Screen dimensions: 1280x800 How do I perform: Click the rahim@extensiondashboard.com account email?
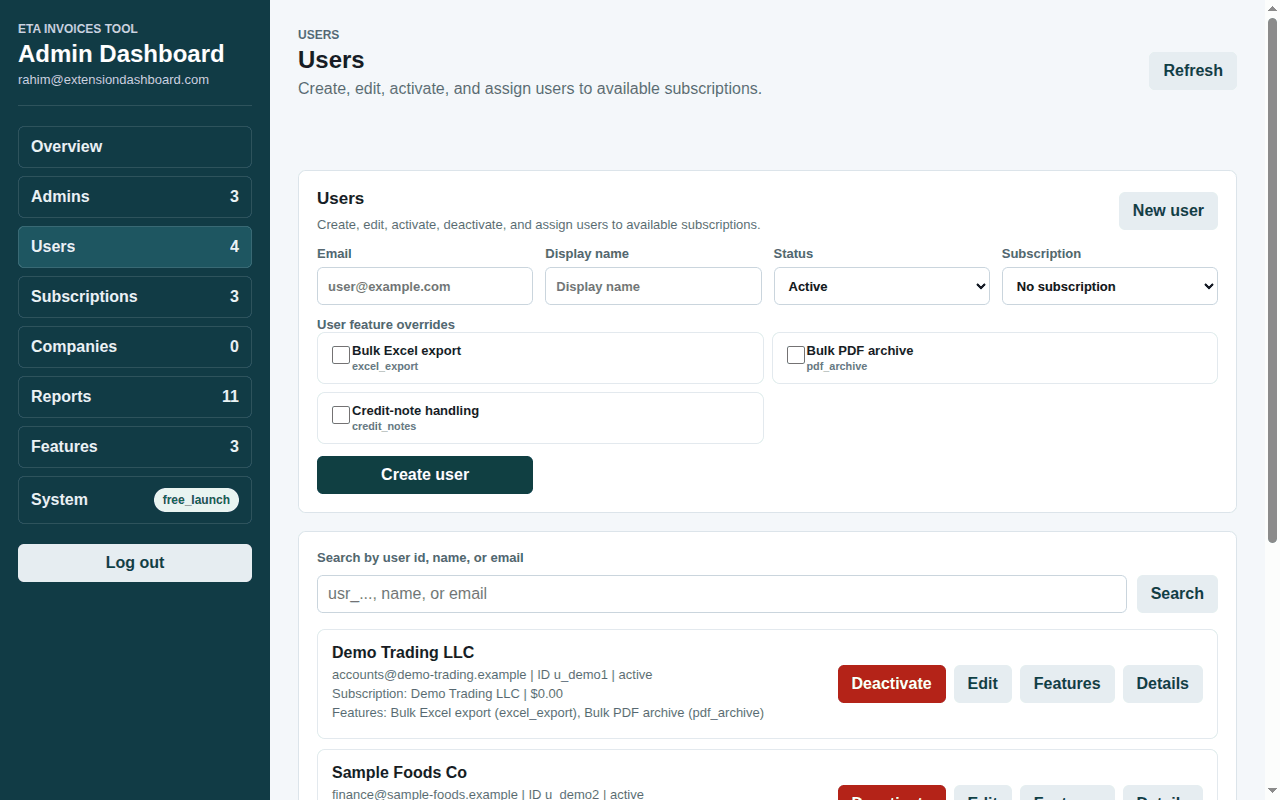tap(113, 80)
